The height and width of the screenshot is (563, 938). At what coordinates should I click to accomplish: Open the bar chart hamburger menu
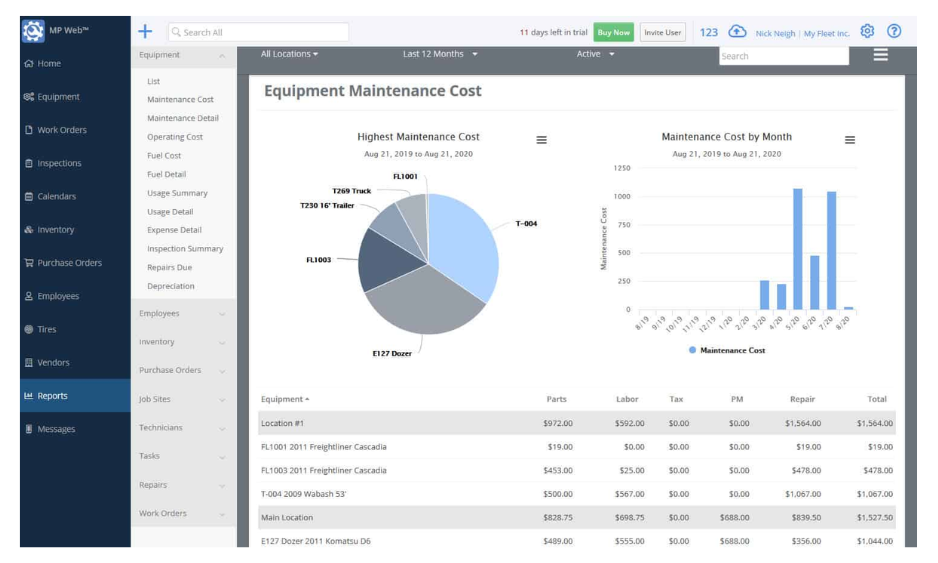point(849,140)
